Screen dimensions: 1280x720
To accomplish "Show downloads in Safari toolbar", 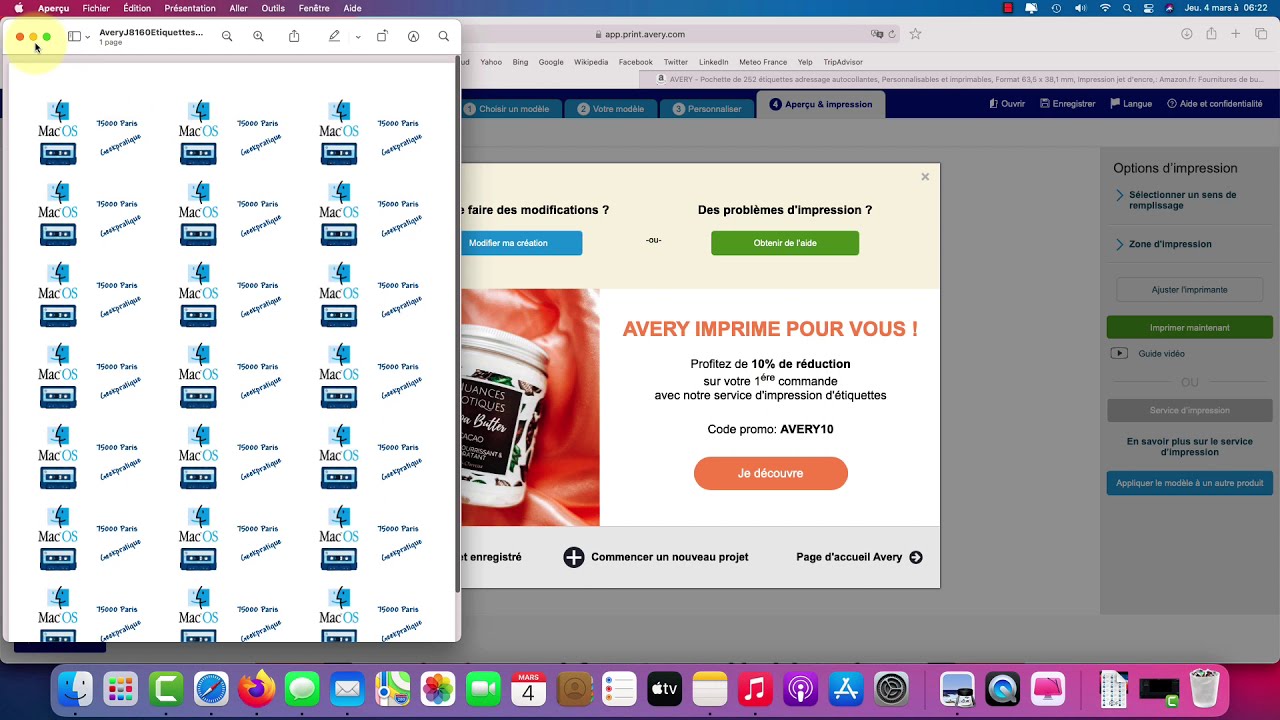I will coord(1186,34).
